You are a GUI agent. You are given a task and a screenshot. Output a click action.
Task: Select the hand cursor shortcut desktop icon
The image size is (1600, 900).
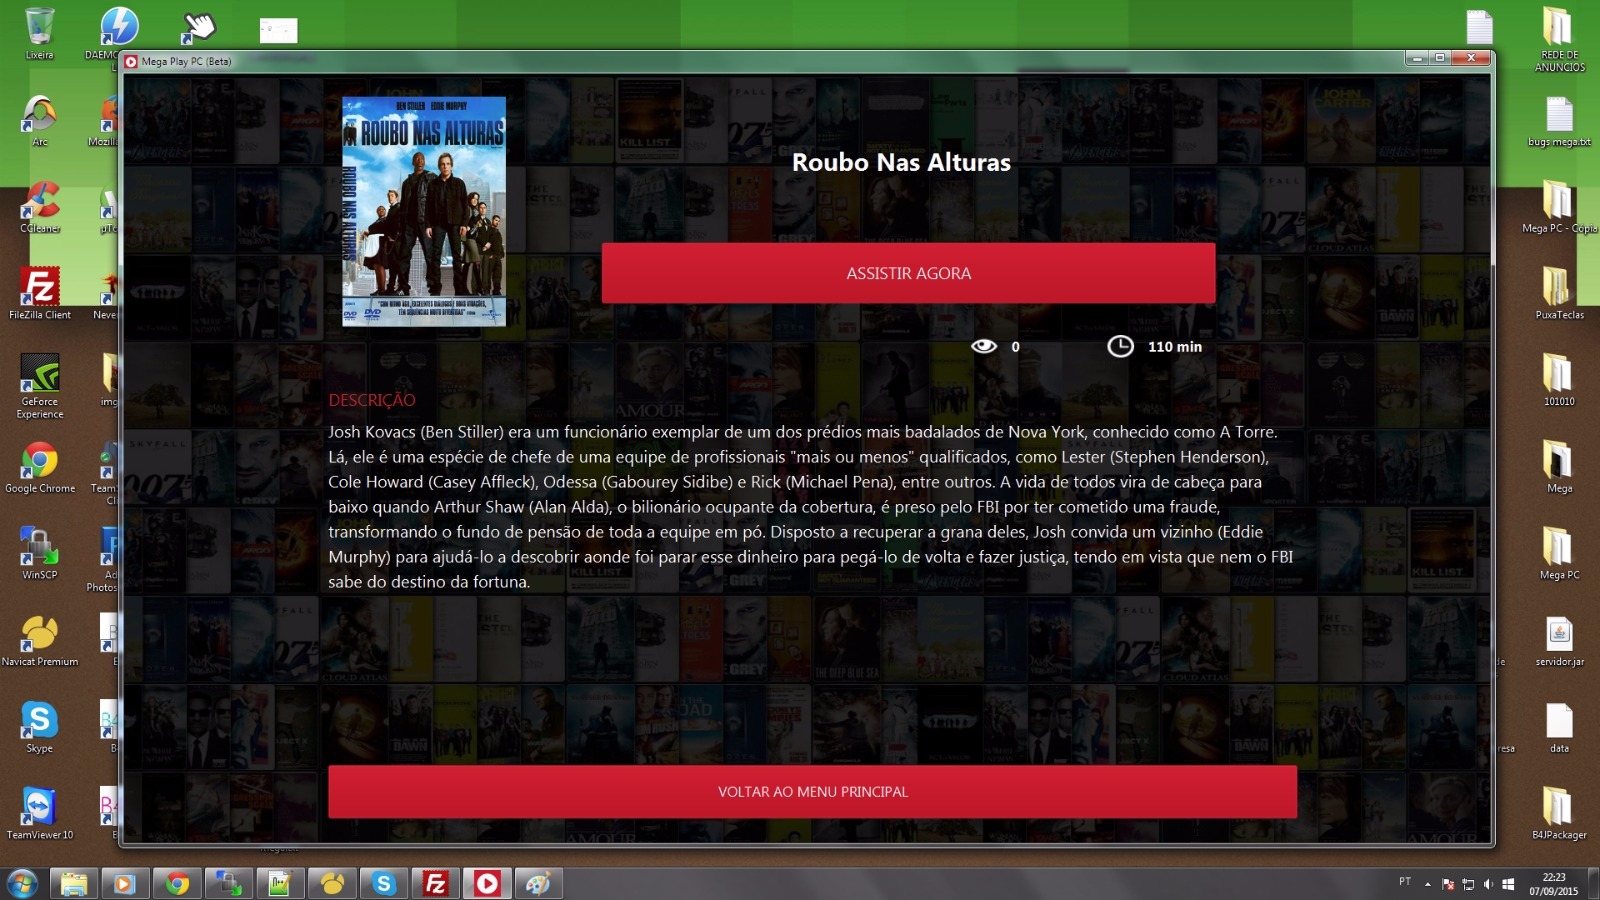tap(198, 27)
